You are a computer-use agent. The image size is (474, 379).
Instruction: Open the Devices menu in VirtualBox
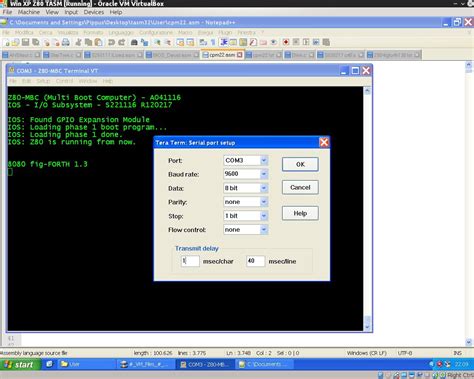coord(93,12)
